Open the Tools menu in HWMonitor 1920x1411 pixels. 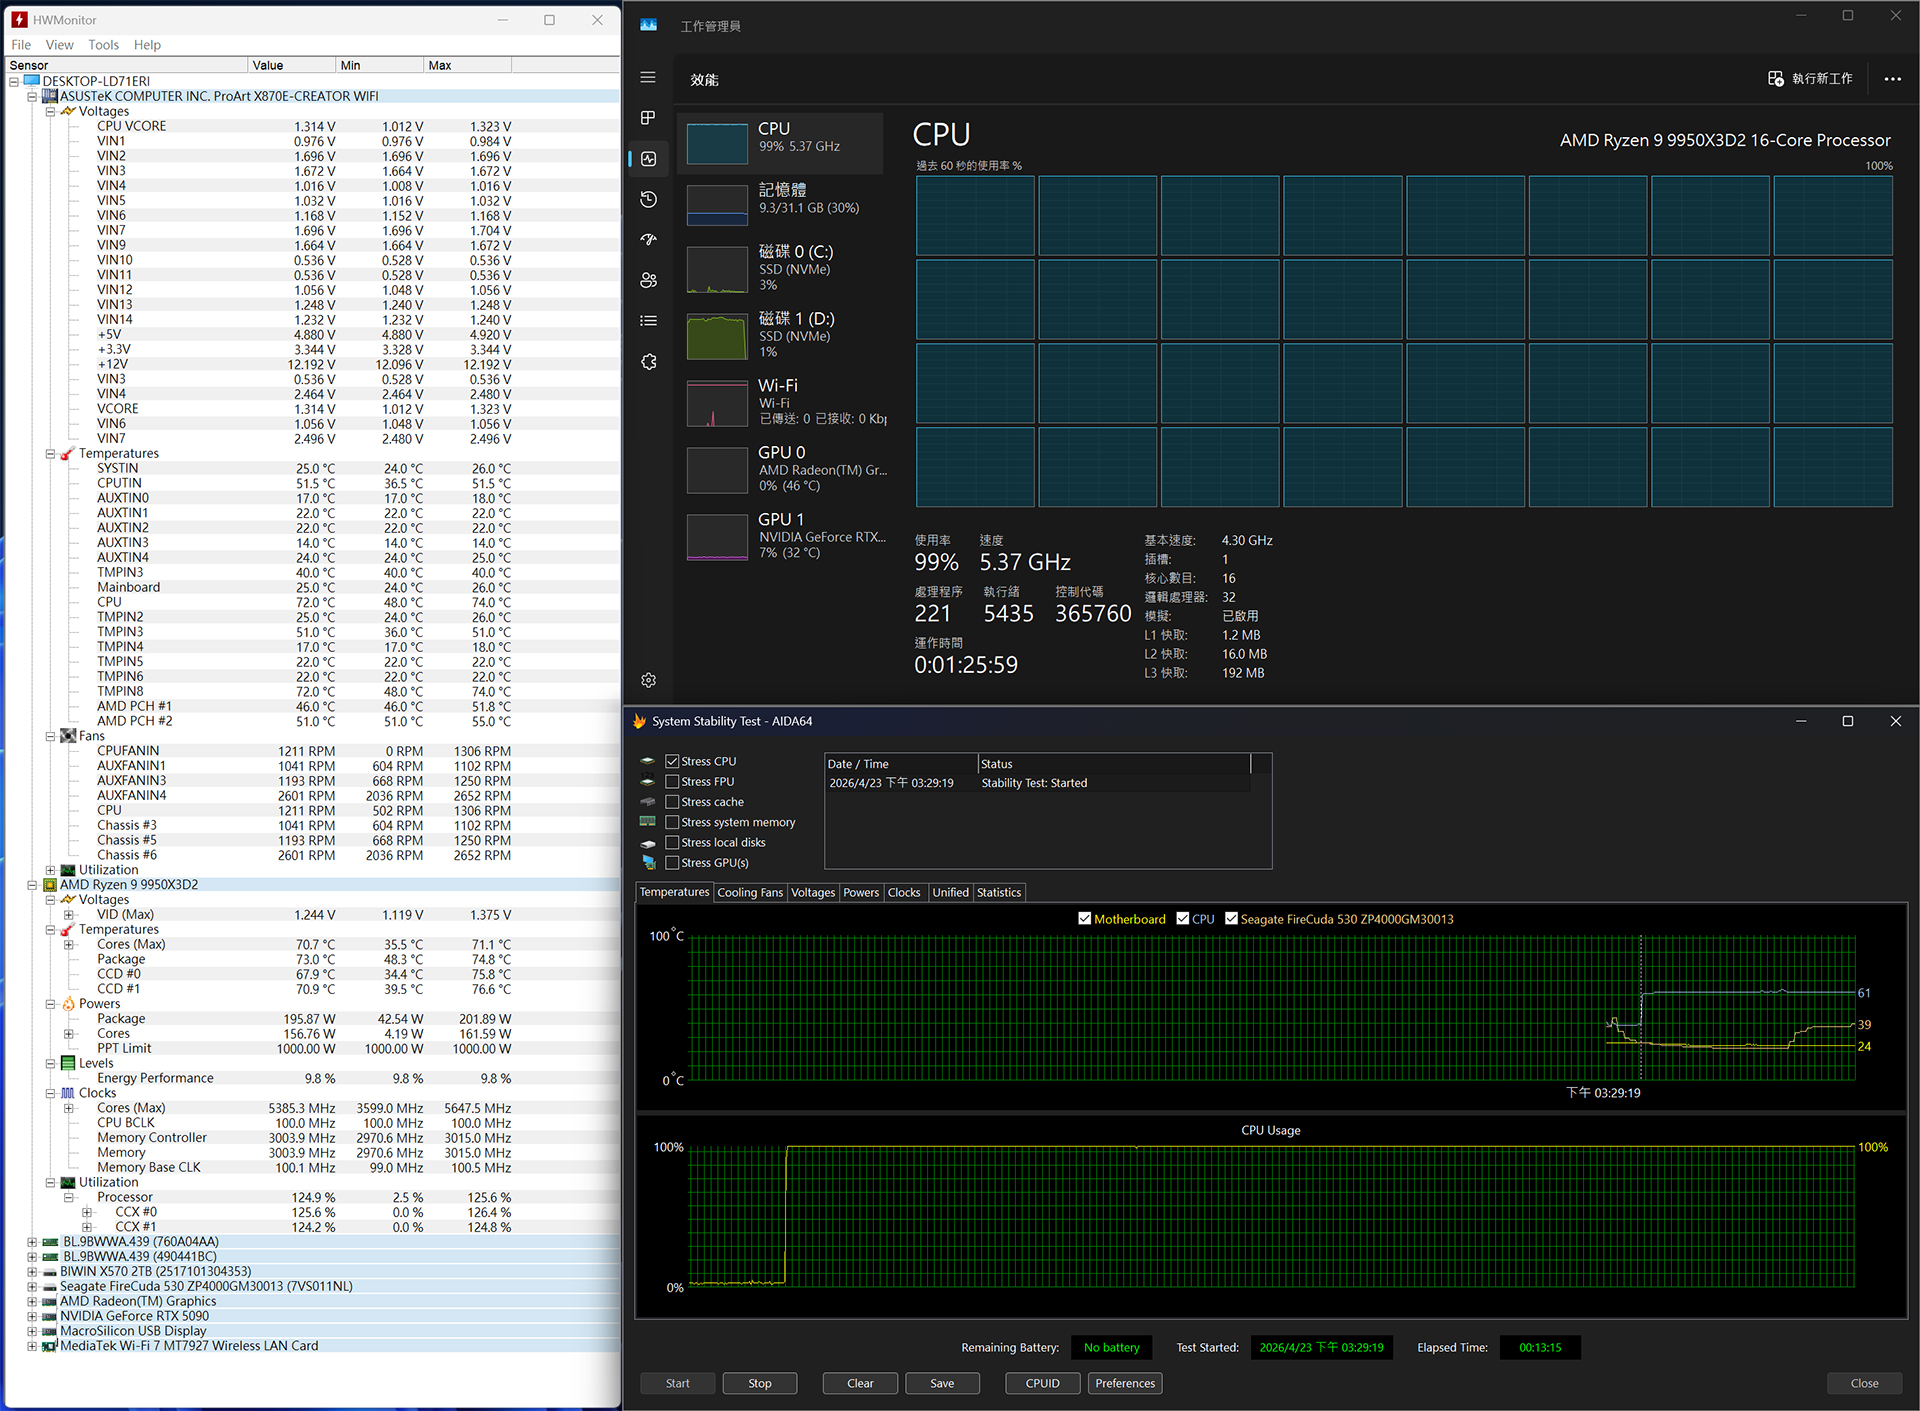103,45
